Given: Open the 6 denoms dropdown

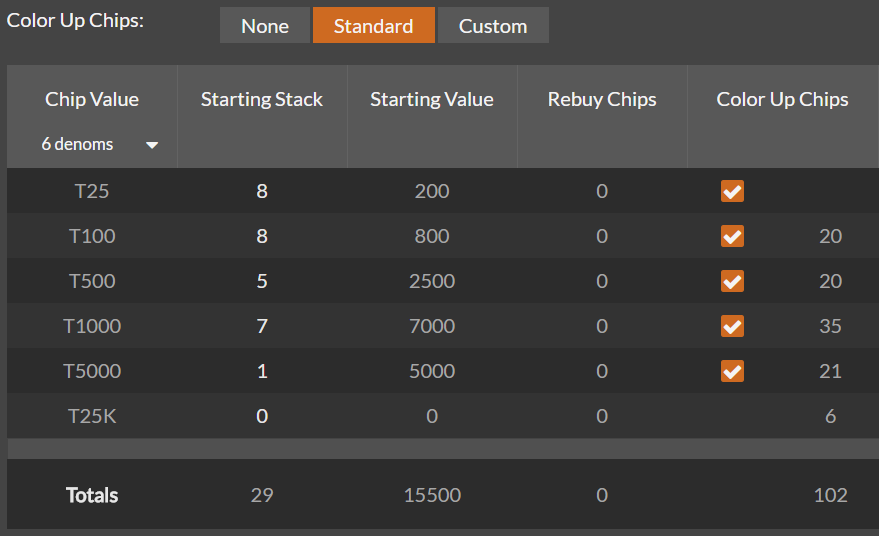Looking at the screenshot, I should pos(92,145).
